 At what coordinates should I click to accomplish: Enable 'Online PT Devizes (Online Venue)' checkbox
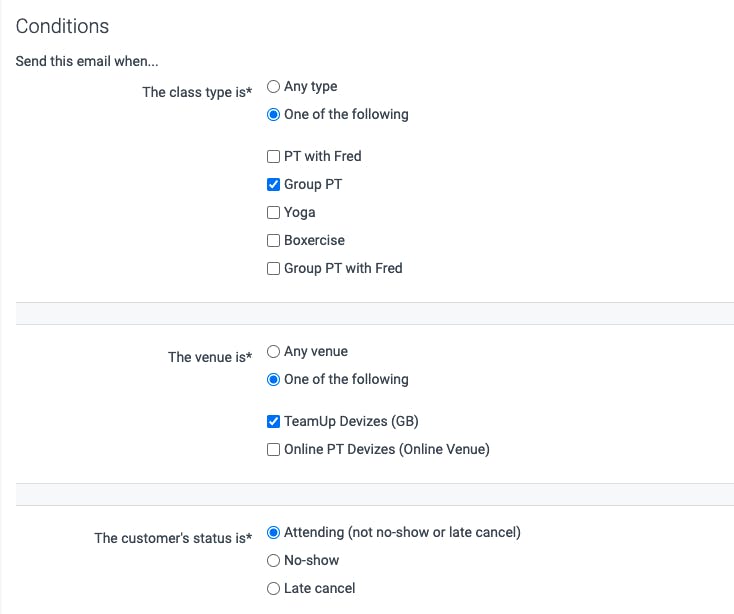[273, 450]
